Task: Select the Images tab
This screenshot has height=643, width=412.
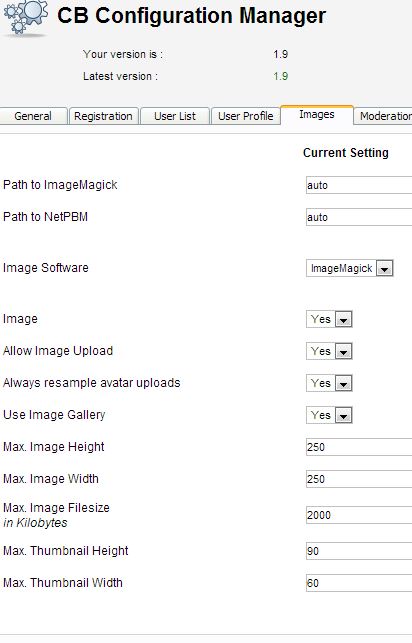Action: point(316,115)
